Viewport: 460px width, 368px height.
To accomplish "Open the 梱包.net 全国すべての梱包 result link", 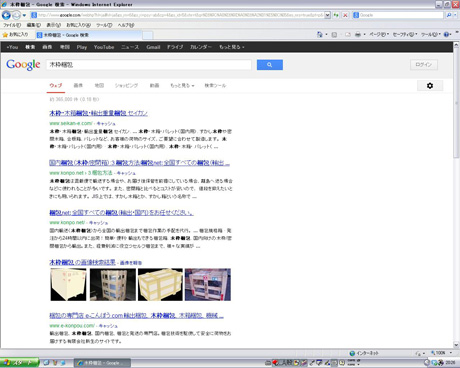I will 122,212.
